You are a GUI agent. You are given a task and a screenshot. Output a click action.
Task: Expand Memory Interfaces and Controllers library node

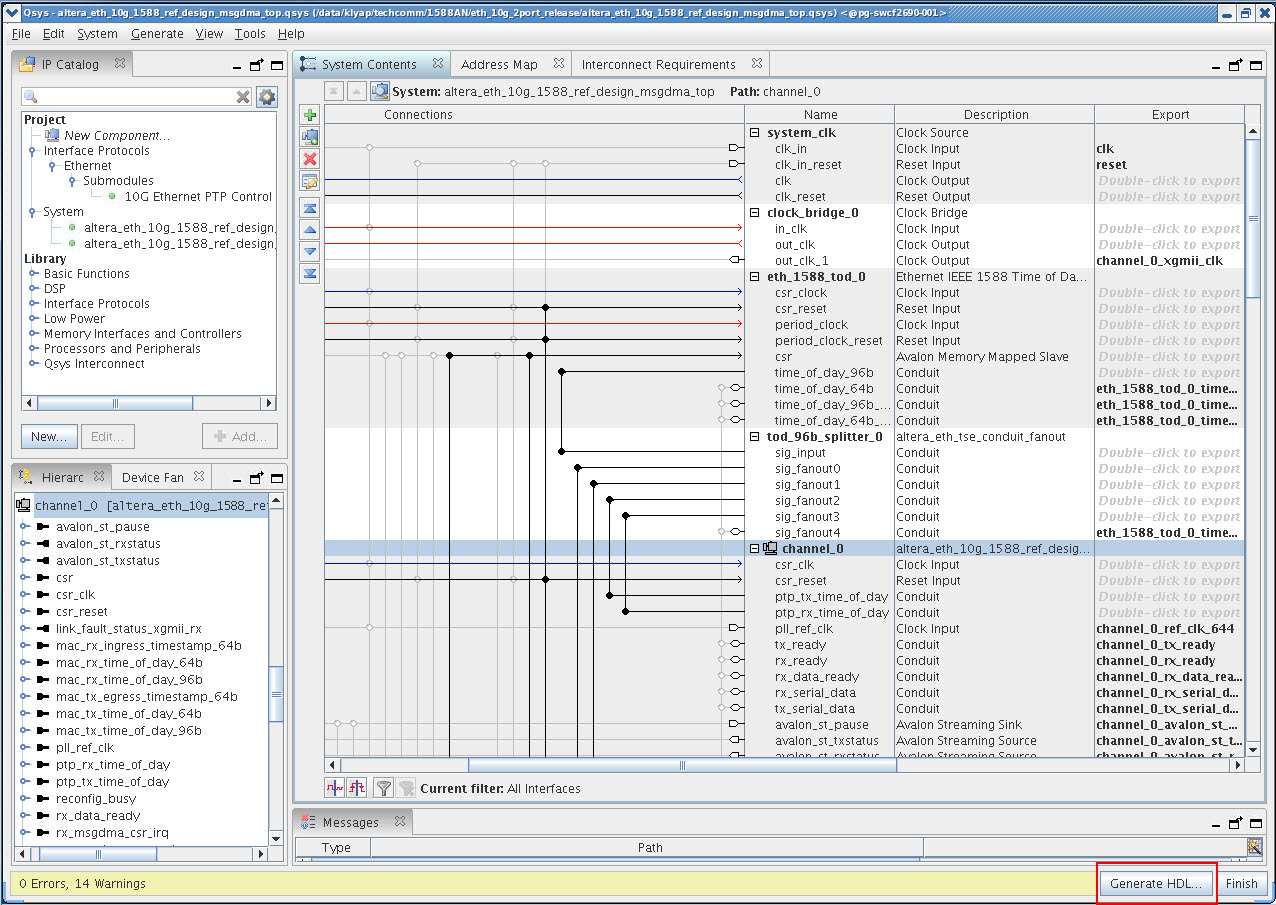tap(34, 334)
